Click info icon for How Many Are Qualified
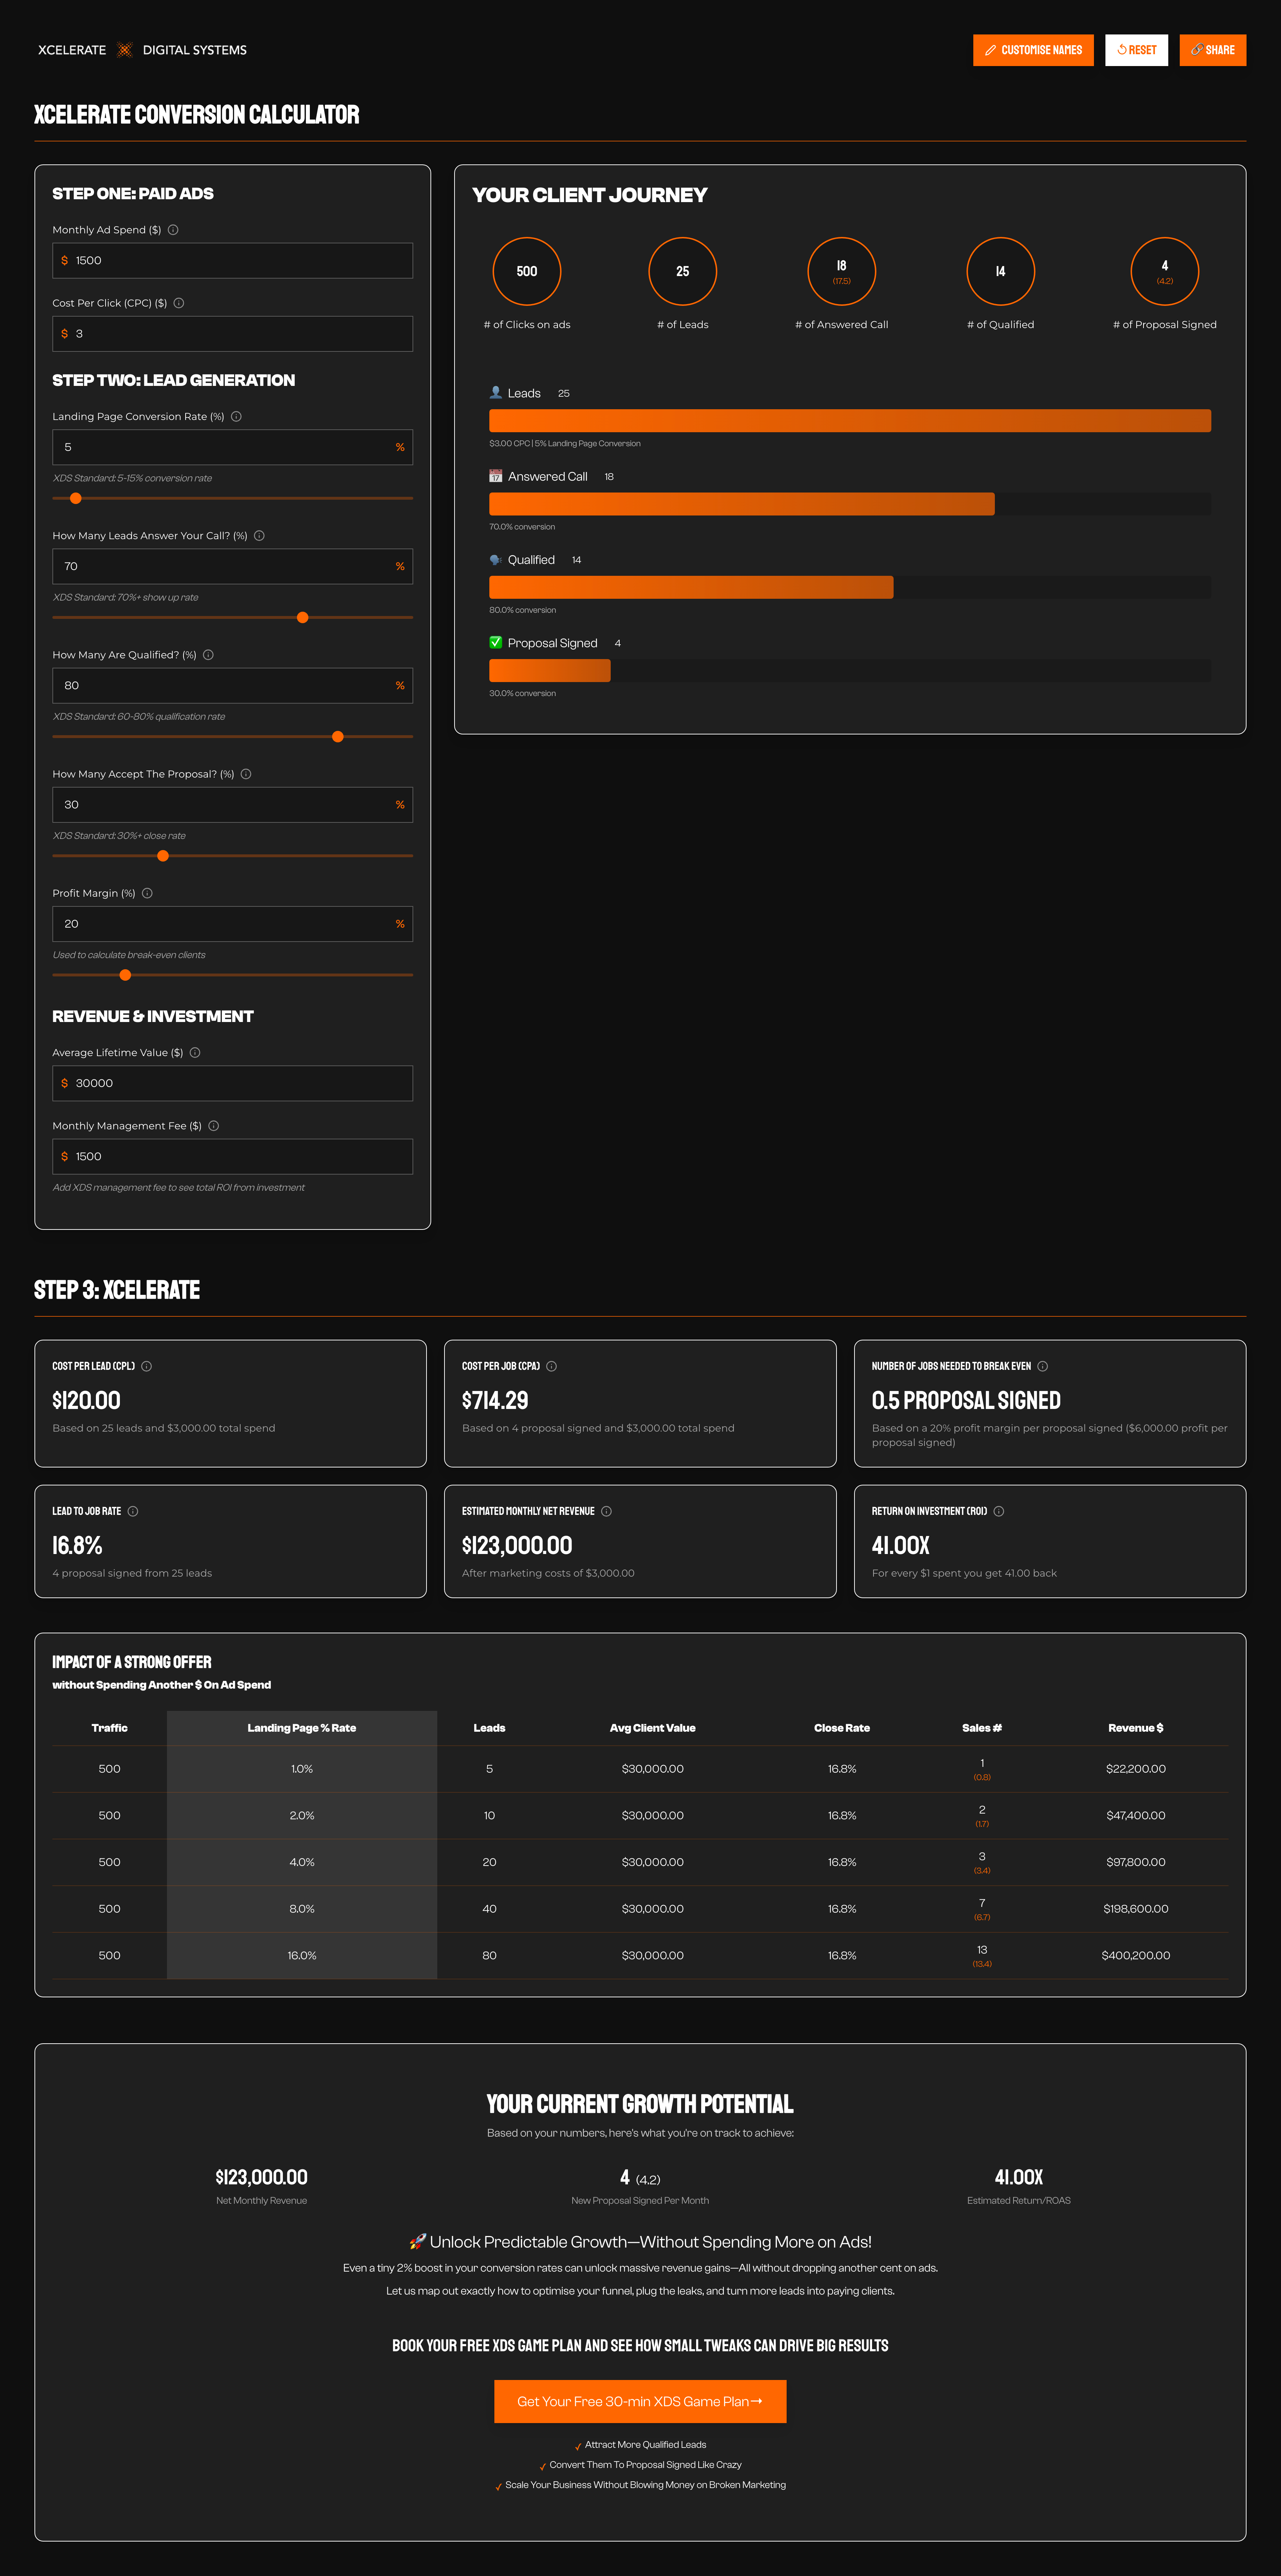This screenshot has width=1281, height=2576. (x=208, y=655)
